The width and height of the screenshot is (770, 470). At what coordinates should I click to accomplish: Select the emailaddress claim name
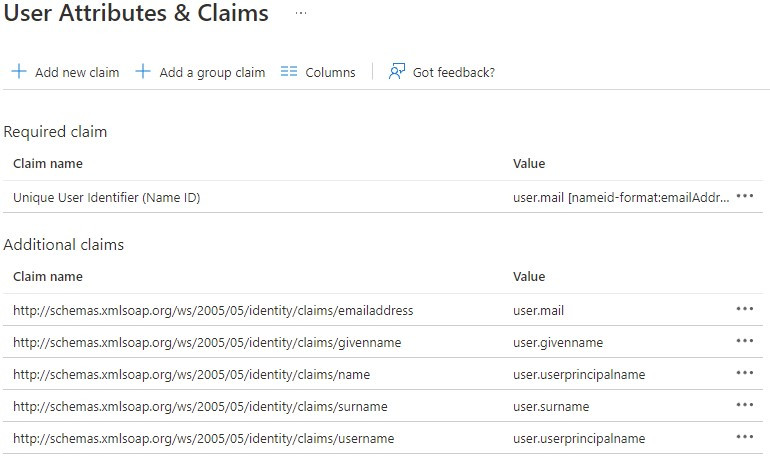213,311
